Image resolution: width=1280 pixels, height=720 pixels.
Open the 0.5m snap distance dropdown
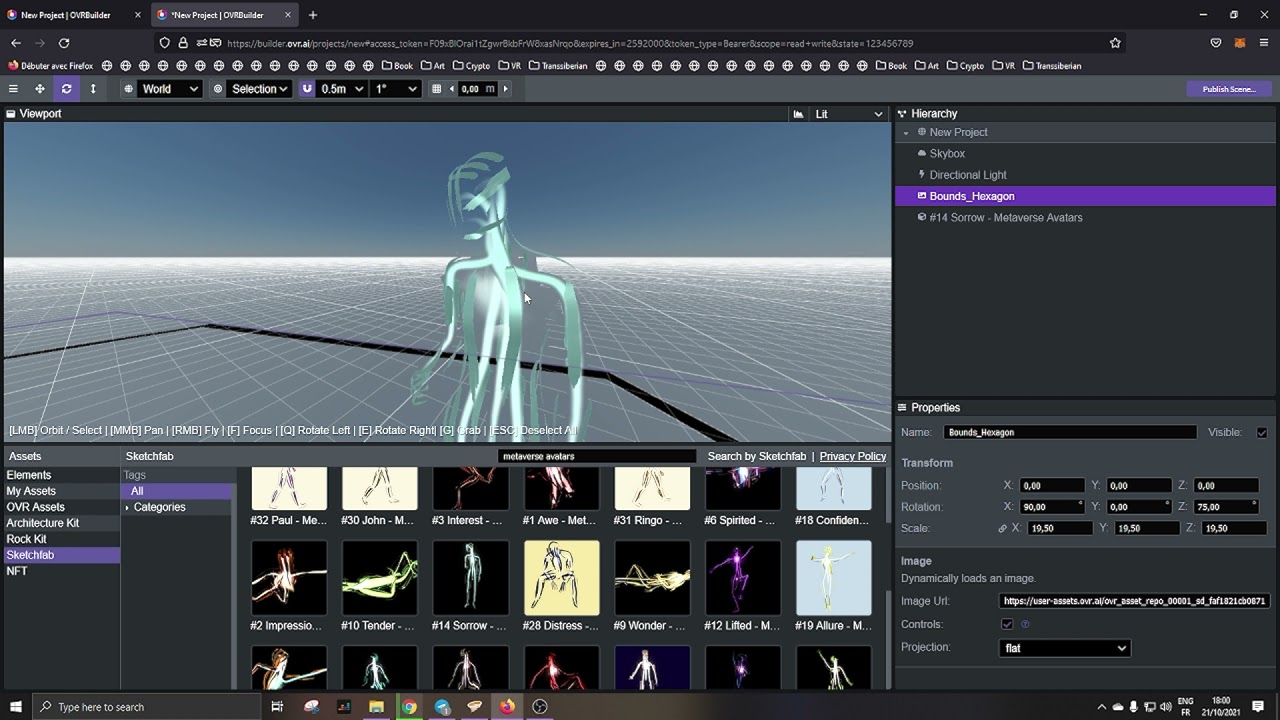342,89
